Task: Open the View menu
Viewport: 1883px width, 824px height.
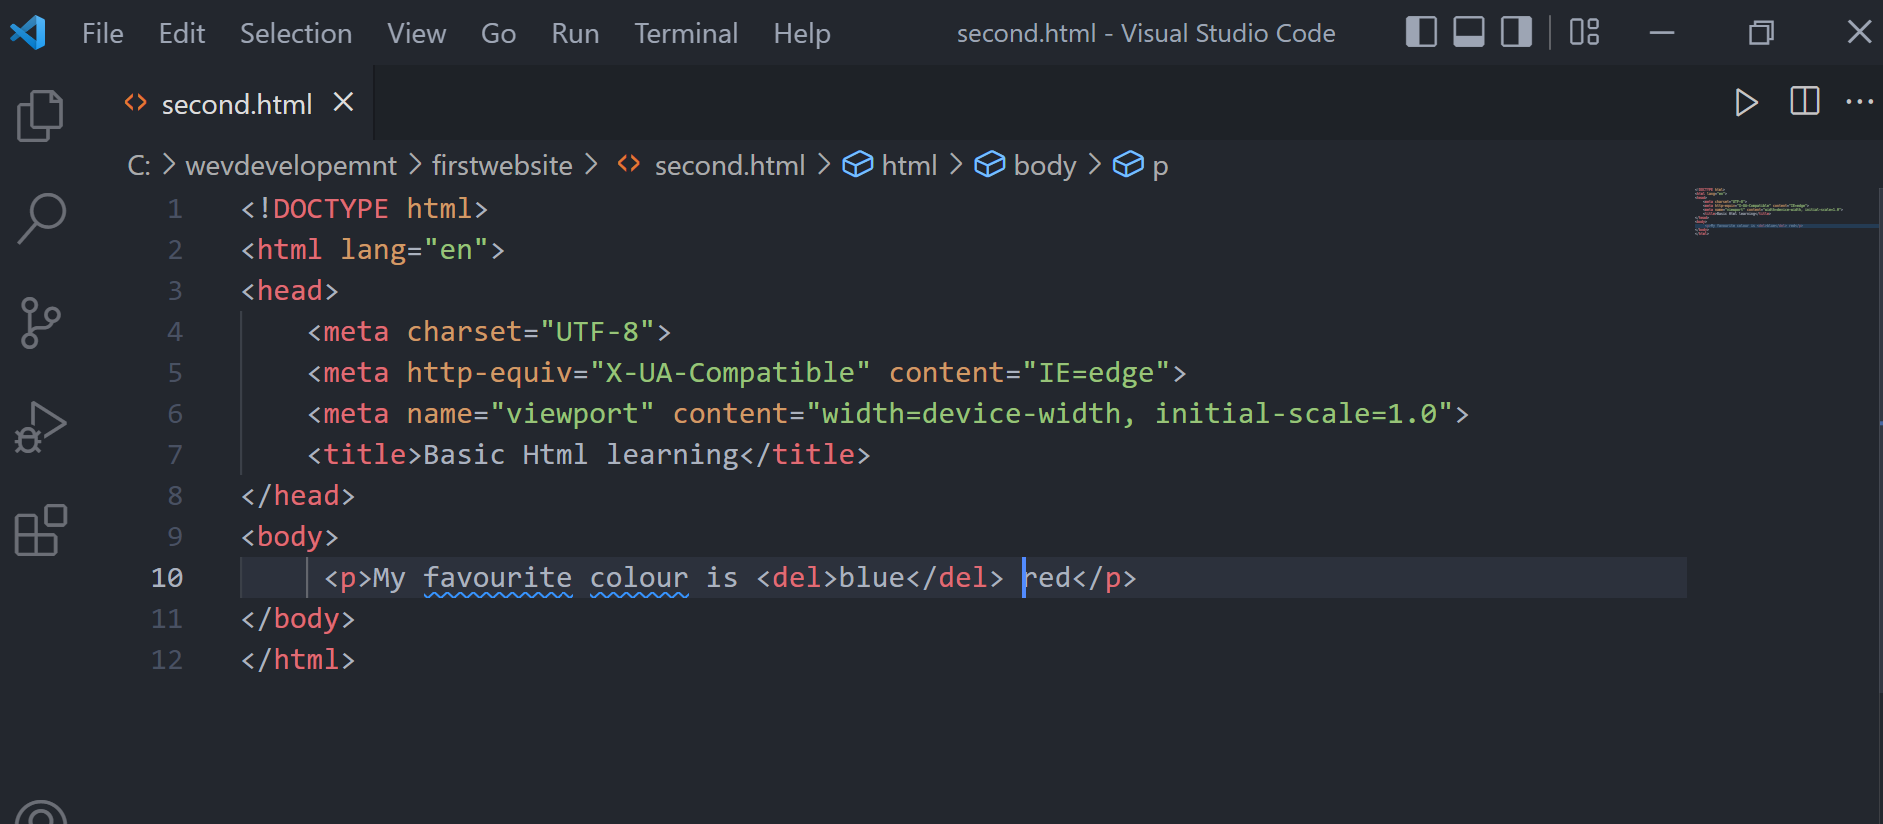Action: 417,33
